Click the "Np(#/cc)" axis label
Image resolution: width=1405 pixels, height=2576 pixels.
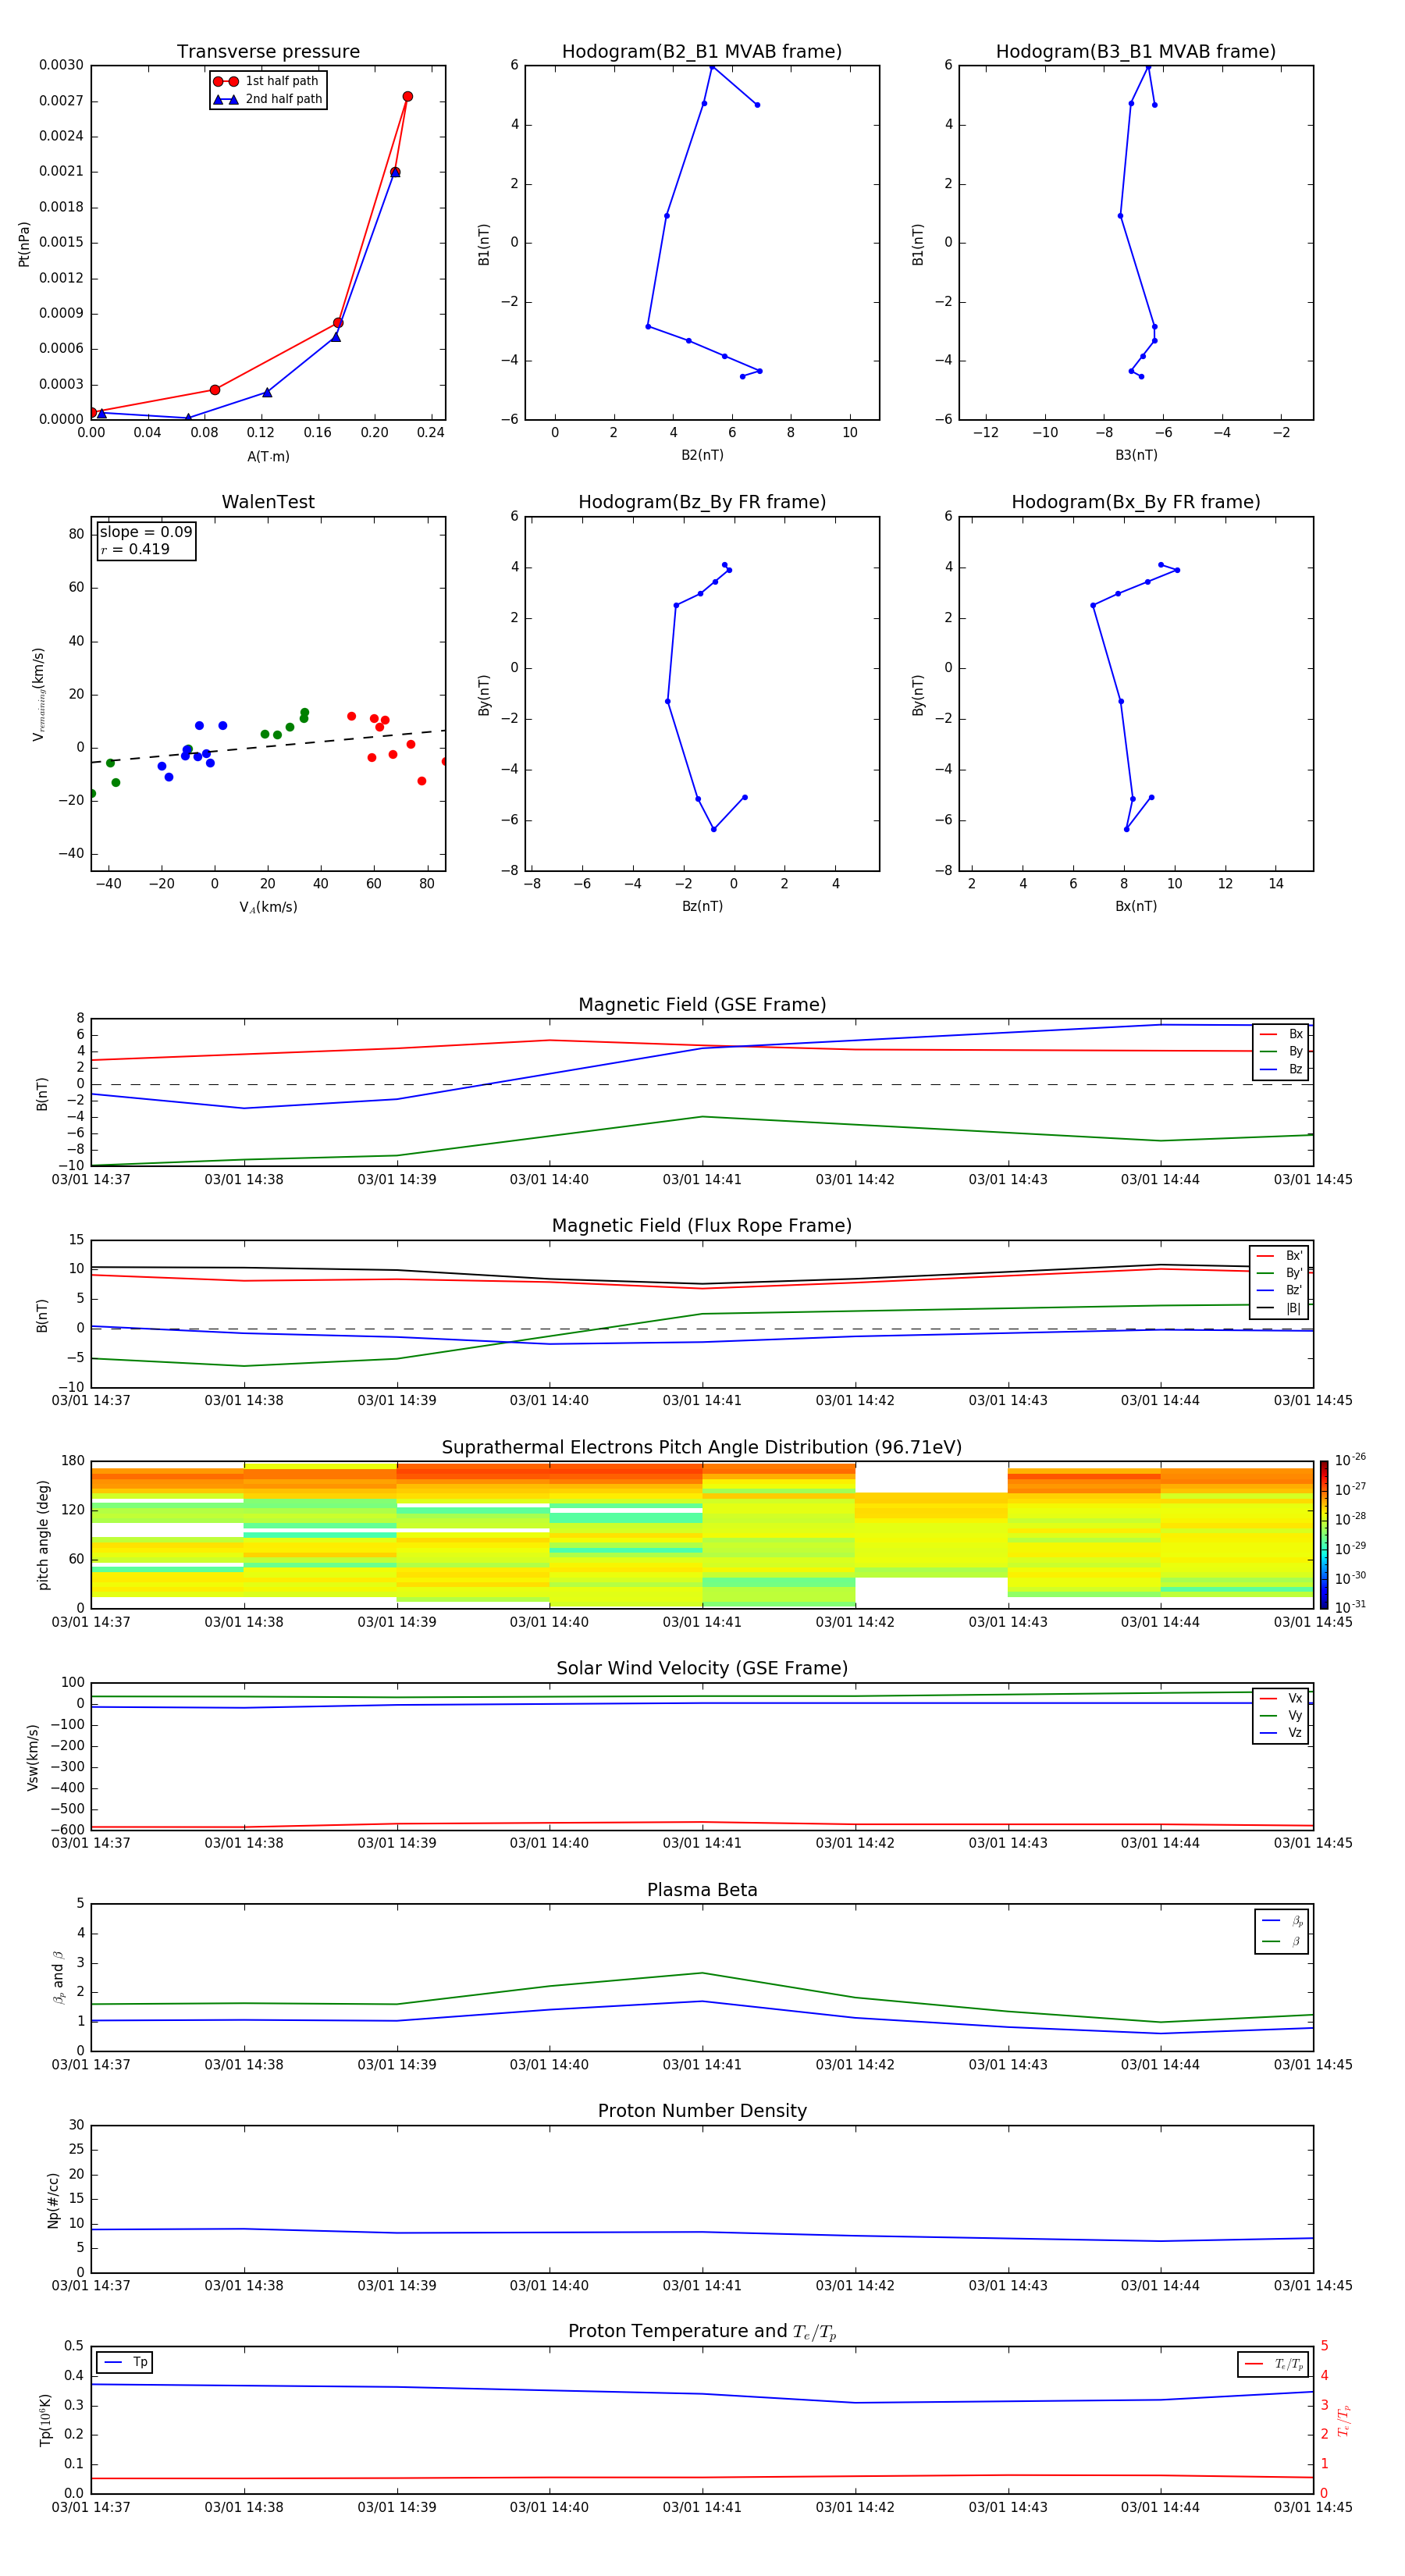(53, 2200)
